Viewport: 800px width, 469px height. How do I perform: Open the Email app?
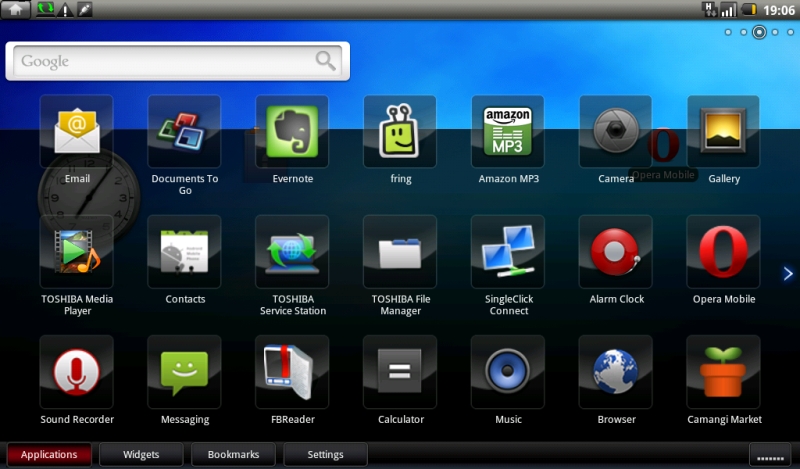pyautogui.click(x=77, y=132)
